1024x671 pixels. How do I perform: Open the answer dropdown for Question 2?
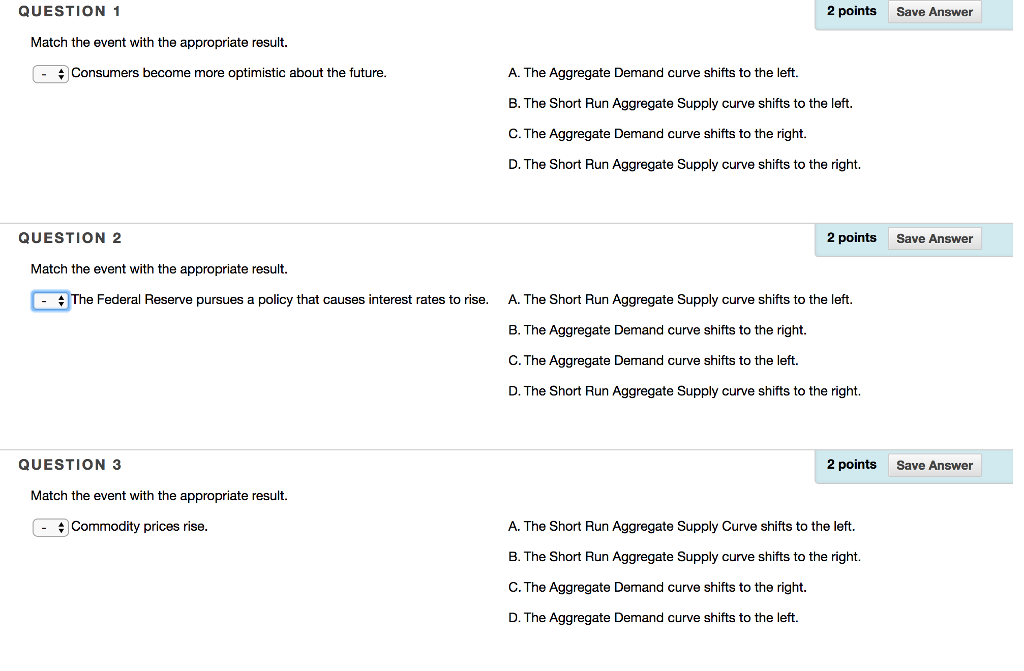click(50, 300)
